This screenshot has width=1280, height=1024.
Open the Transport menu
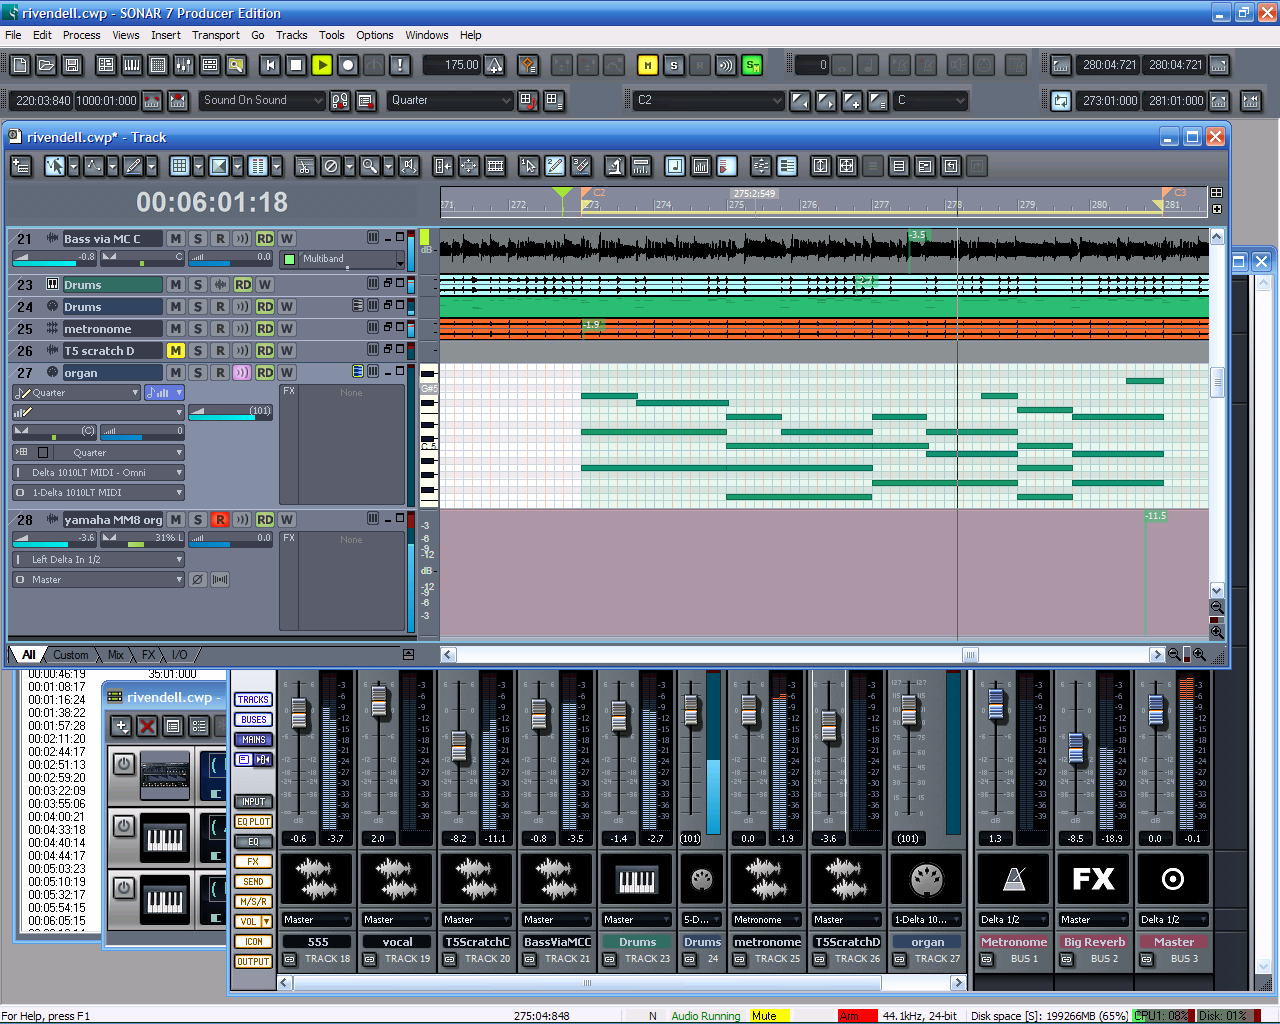pyautogui.click(x=216, y=35)
